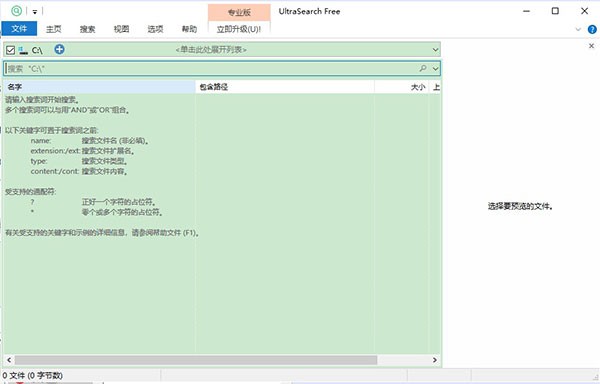This screenshot has height=384, width=600.
Task: Select the 立即升级(U)! tab
Action: click(x=239, y=29)
